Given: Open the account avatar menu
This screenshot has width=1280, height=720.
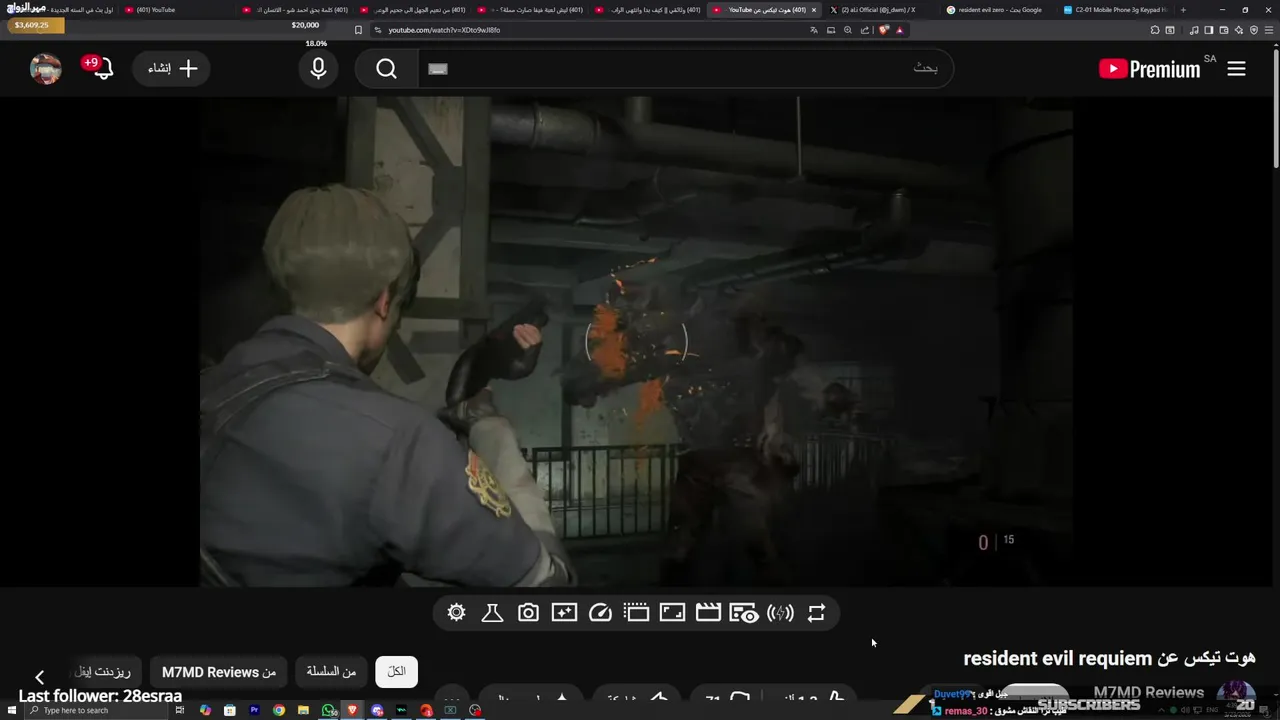Looking at the screenshot, I should pyautogui.click(x=46, y=68).
